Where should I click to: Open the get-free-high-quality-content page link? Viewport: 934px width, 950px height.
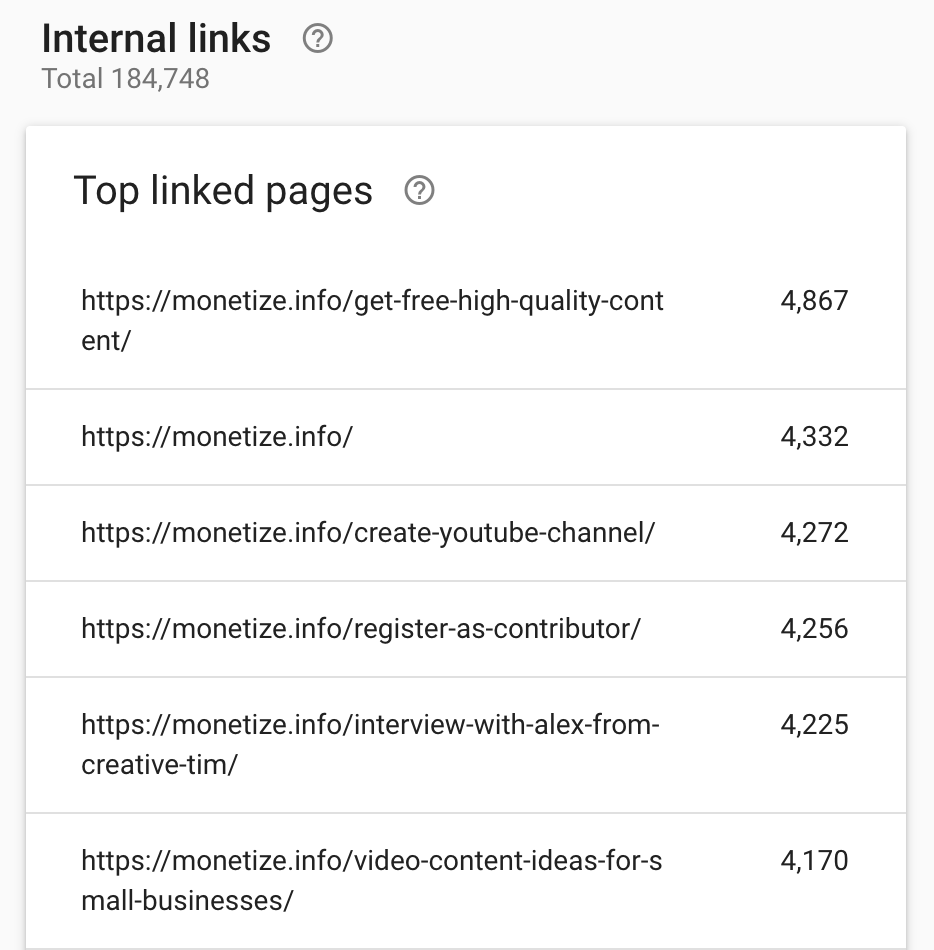(373, 321)
